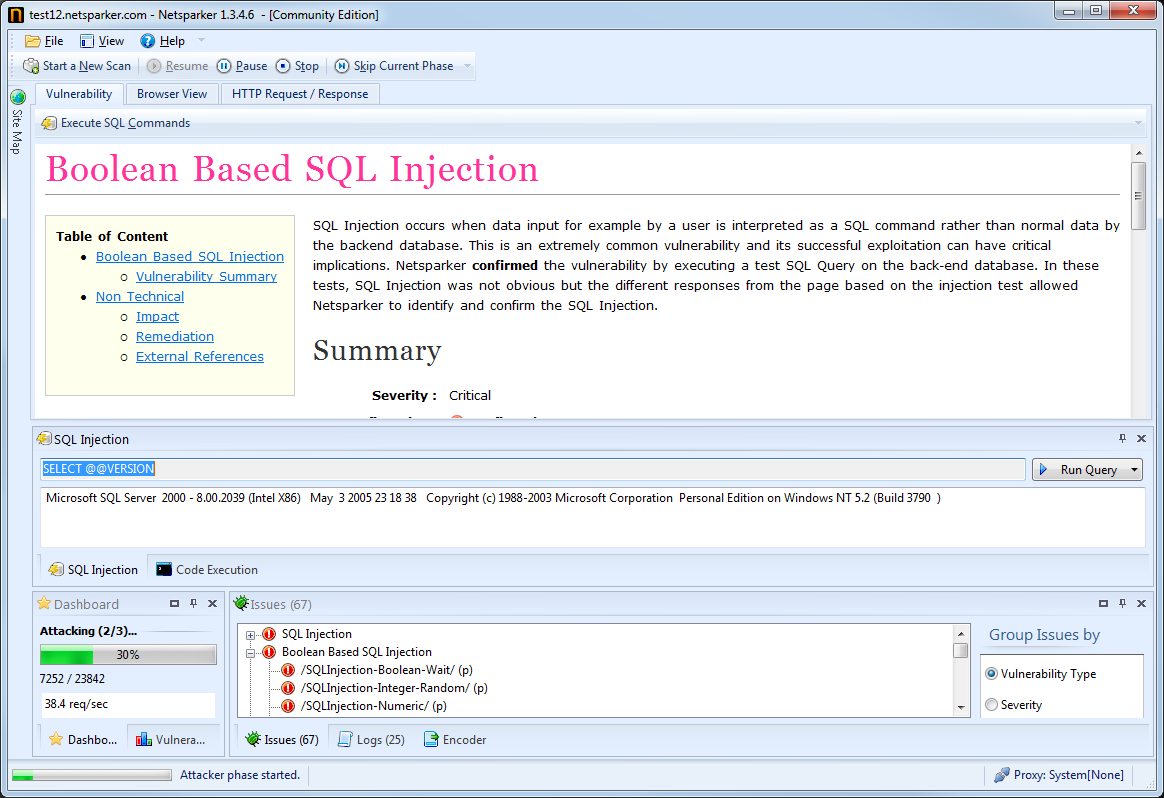1164x798 pixels.
Task: Click the SQL query input field
Action: 532,469
